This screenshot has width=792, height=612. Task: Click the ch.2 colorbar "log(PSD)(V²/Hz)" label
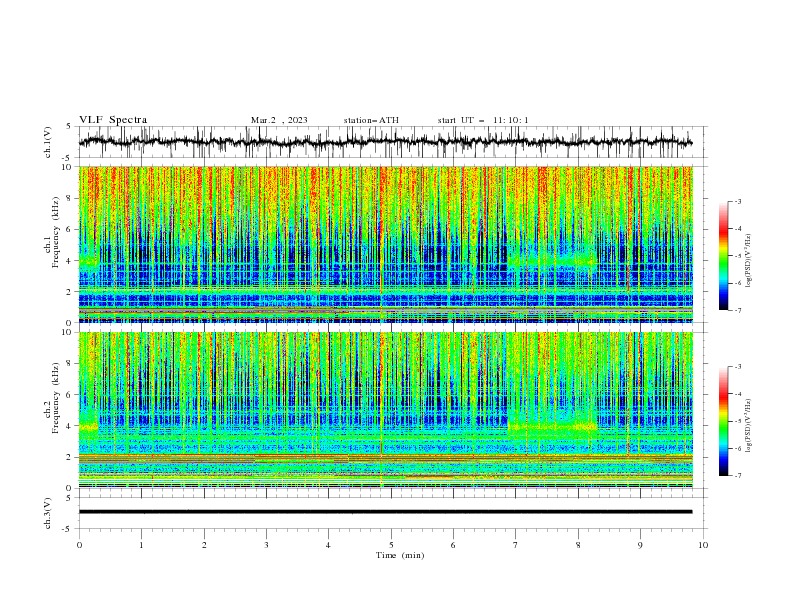(748, 425)
